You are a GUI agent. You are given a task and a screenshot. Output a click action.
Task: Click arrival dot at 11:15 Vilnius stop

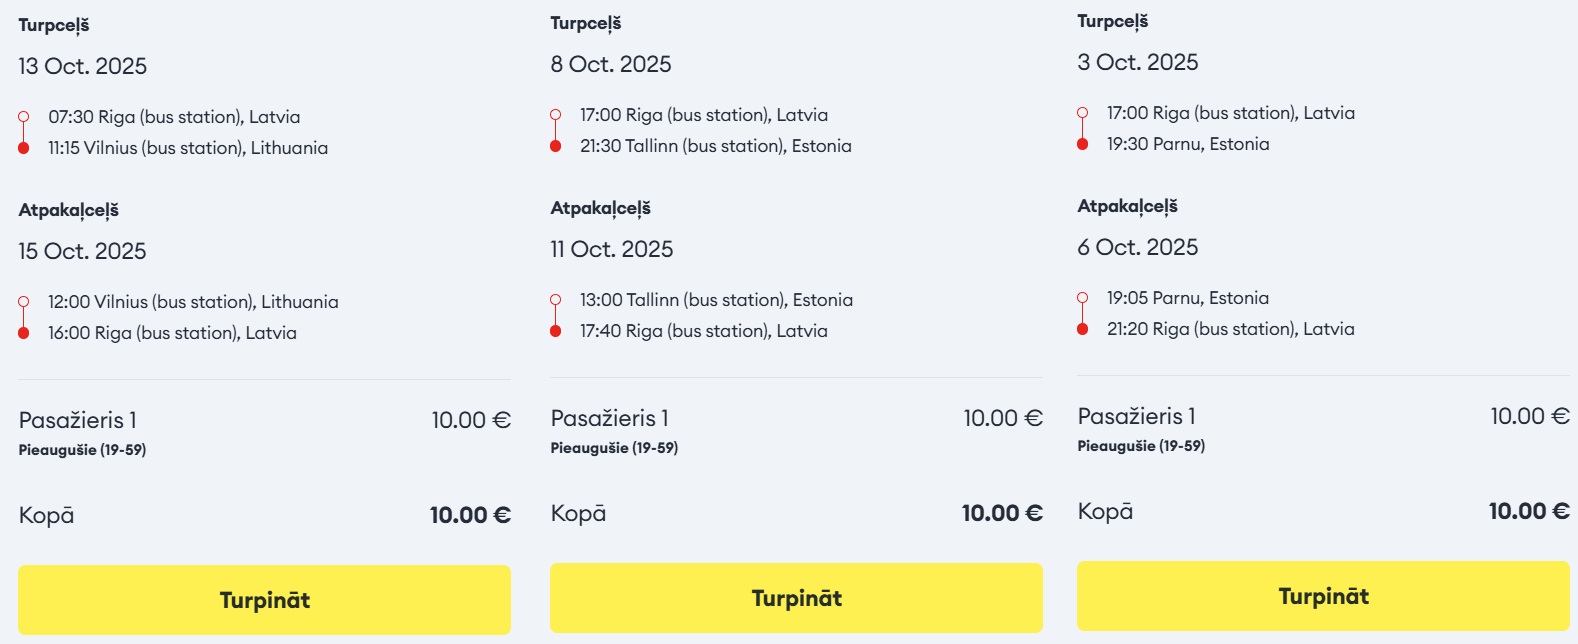24,148
